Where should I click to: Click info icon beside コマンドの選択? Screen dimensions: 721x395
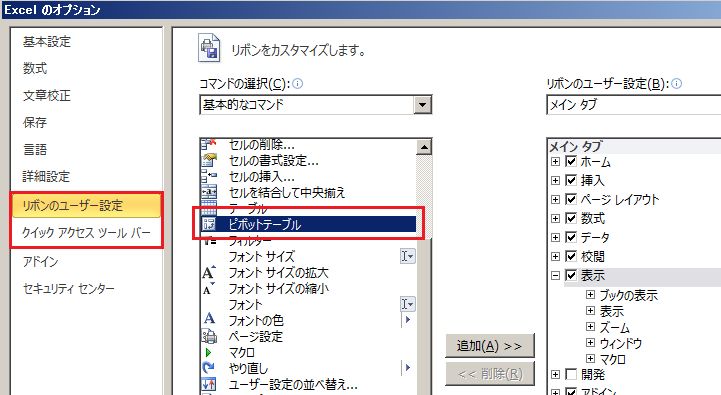(298, 84)
